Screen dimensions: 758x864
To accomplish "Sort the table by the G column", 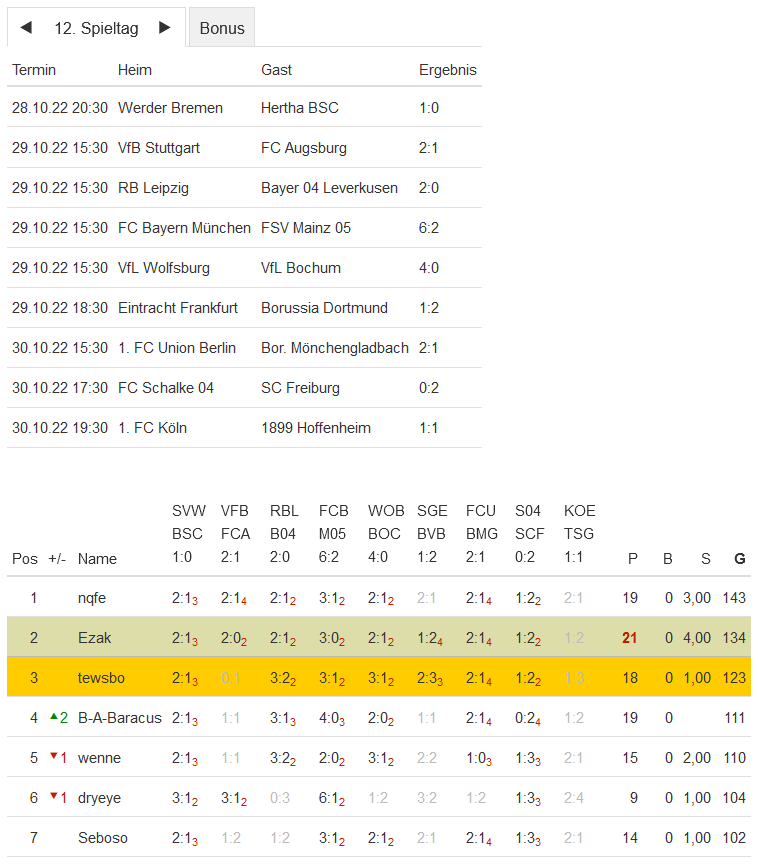I will coord(740,559).
